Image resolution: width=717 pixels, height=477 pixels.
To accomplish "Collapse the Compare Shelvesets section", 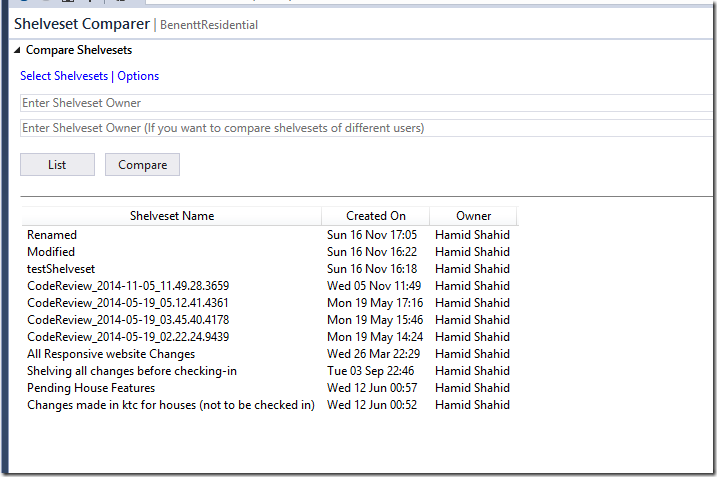I will pos(16,50).
